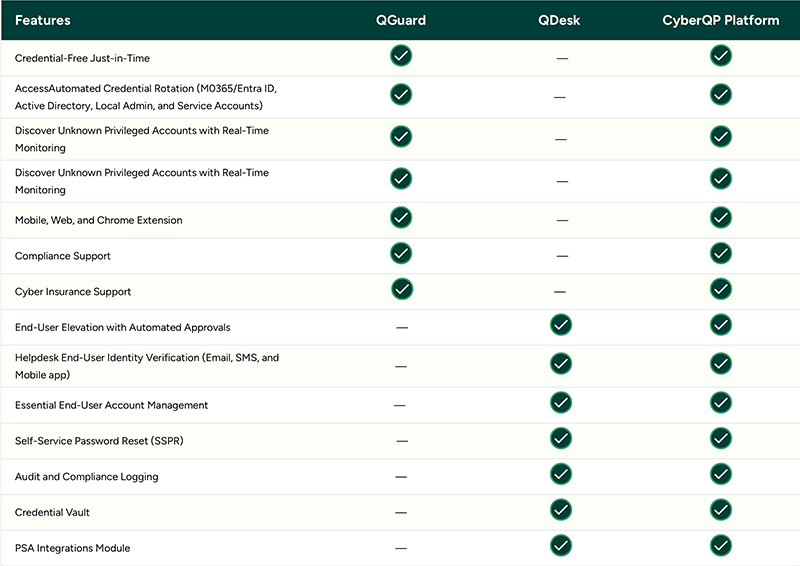Click QGuard checkmark for AccessAutomated Credential Rotation

401,94
